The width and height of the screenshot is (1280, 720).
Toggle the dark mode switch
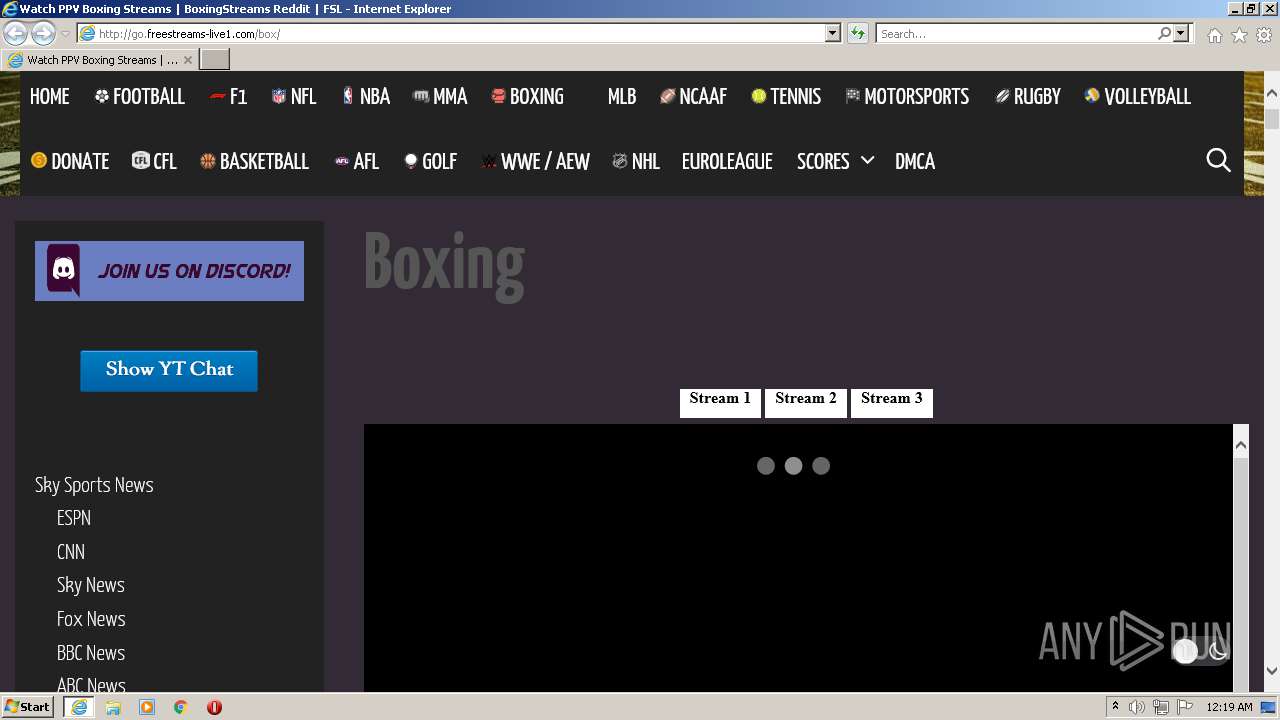point(1201,652)
